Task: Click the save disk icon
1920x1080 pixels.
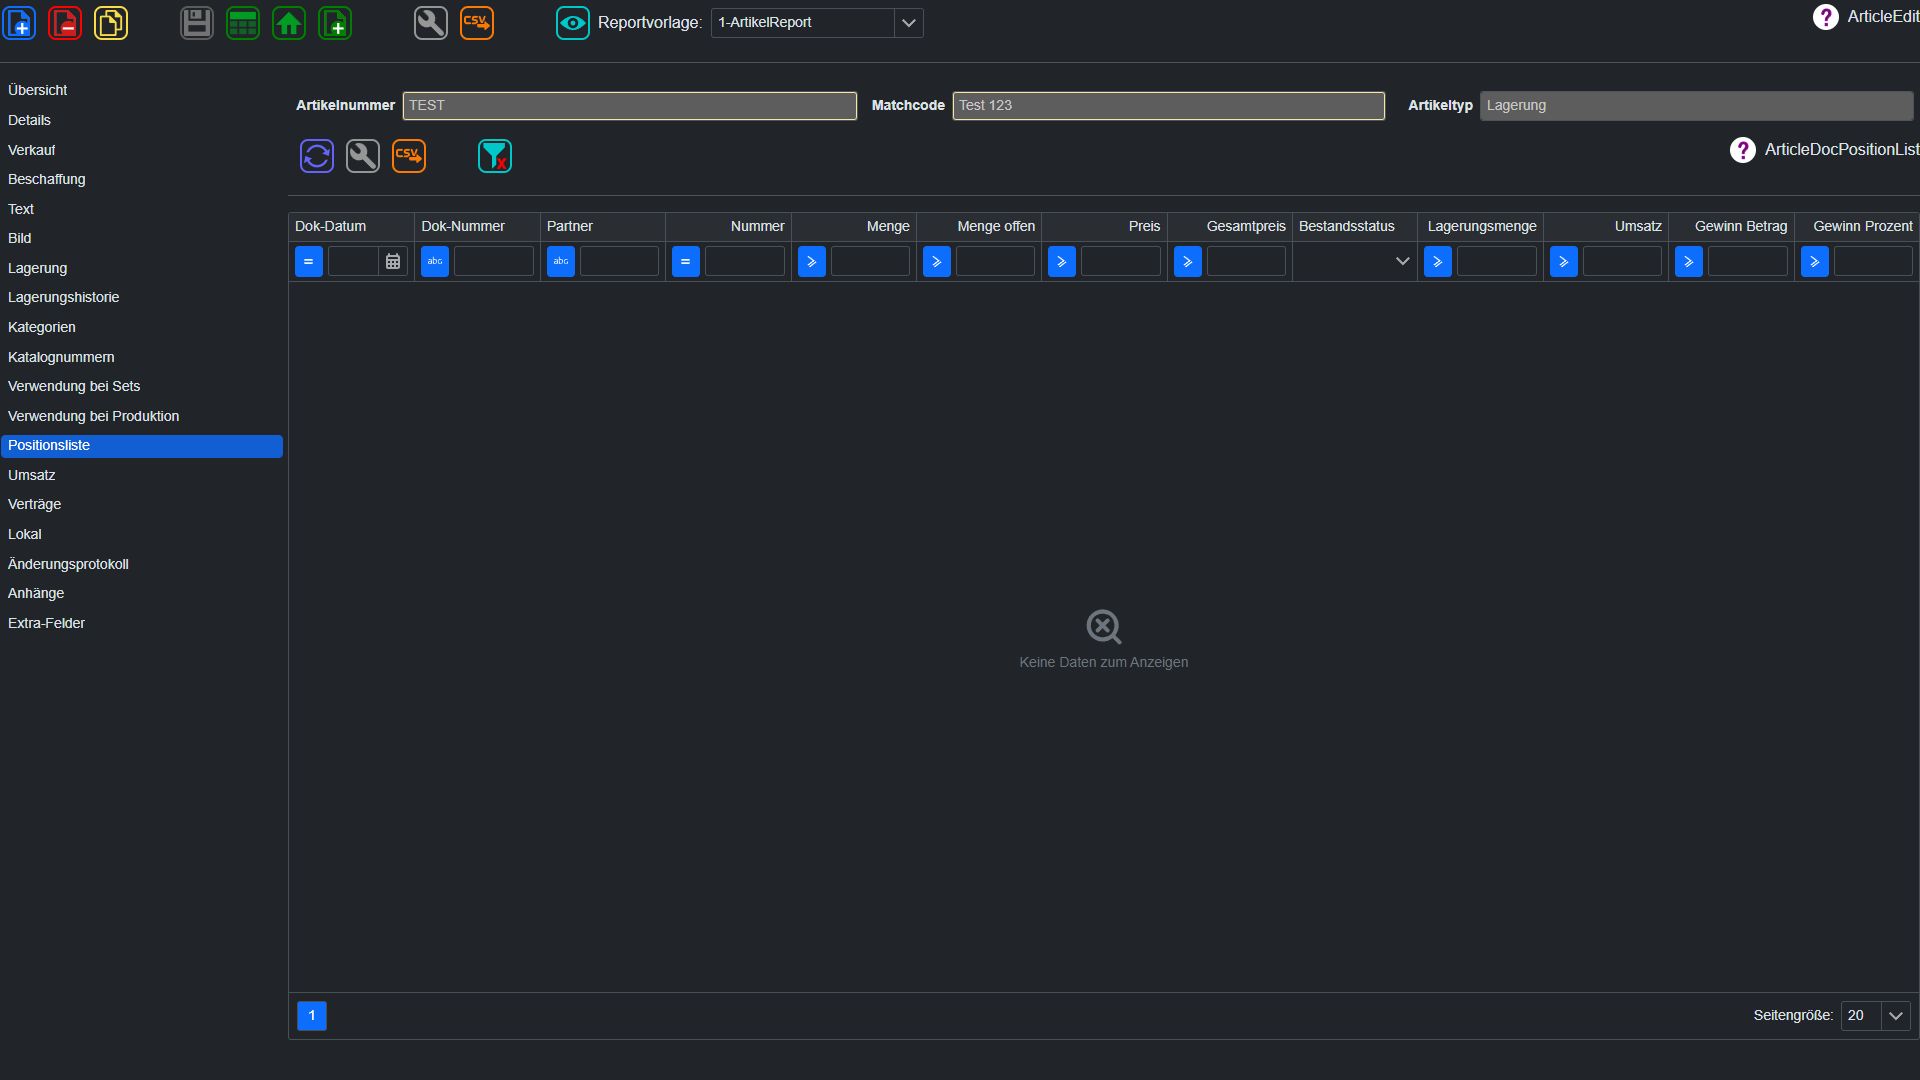Action: pyautogui.click(x=197, y=22)
